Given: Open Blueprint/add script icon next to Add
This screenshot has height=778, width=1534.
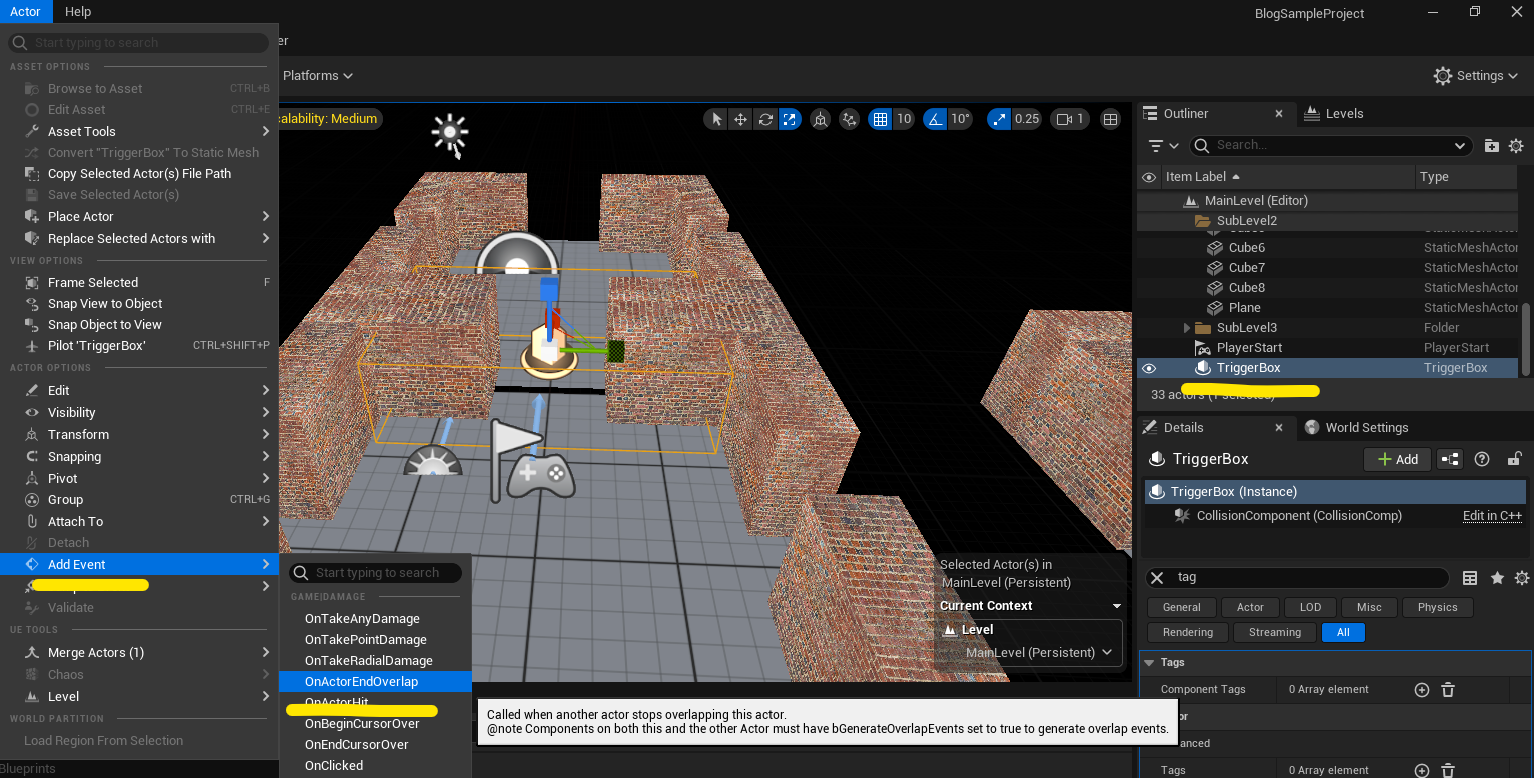Looking at the screenshot, I should pos(1449,459).
